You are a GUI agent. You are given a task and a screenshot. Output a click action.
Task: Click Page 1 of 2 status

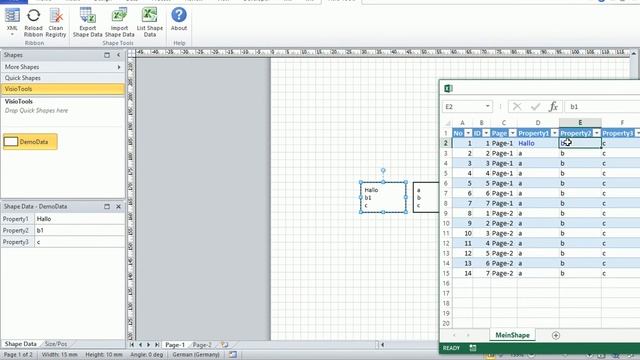click(x=18, y=355)
